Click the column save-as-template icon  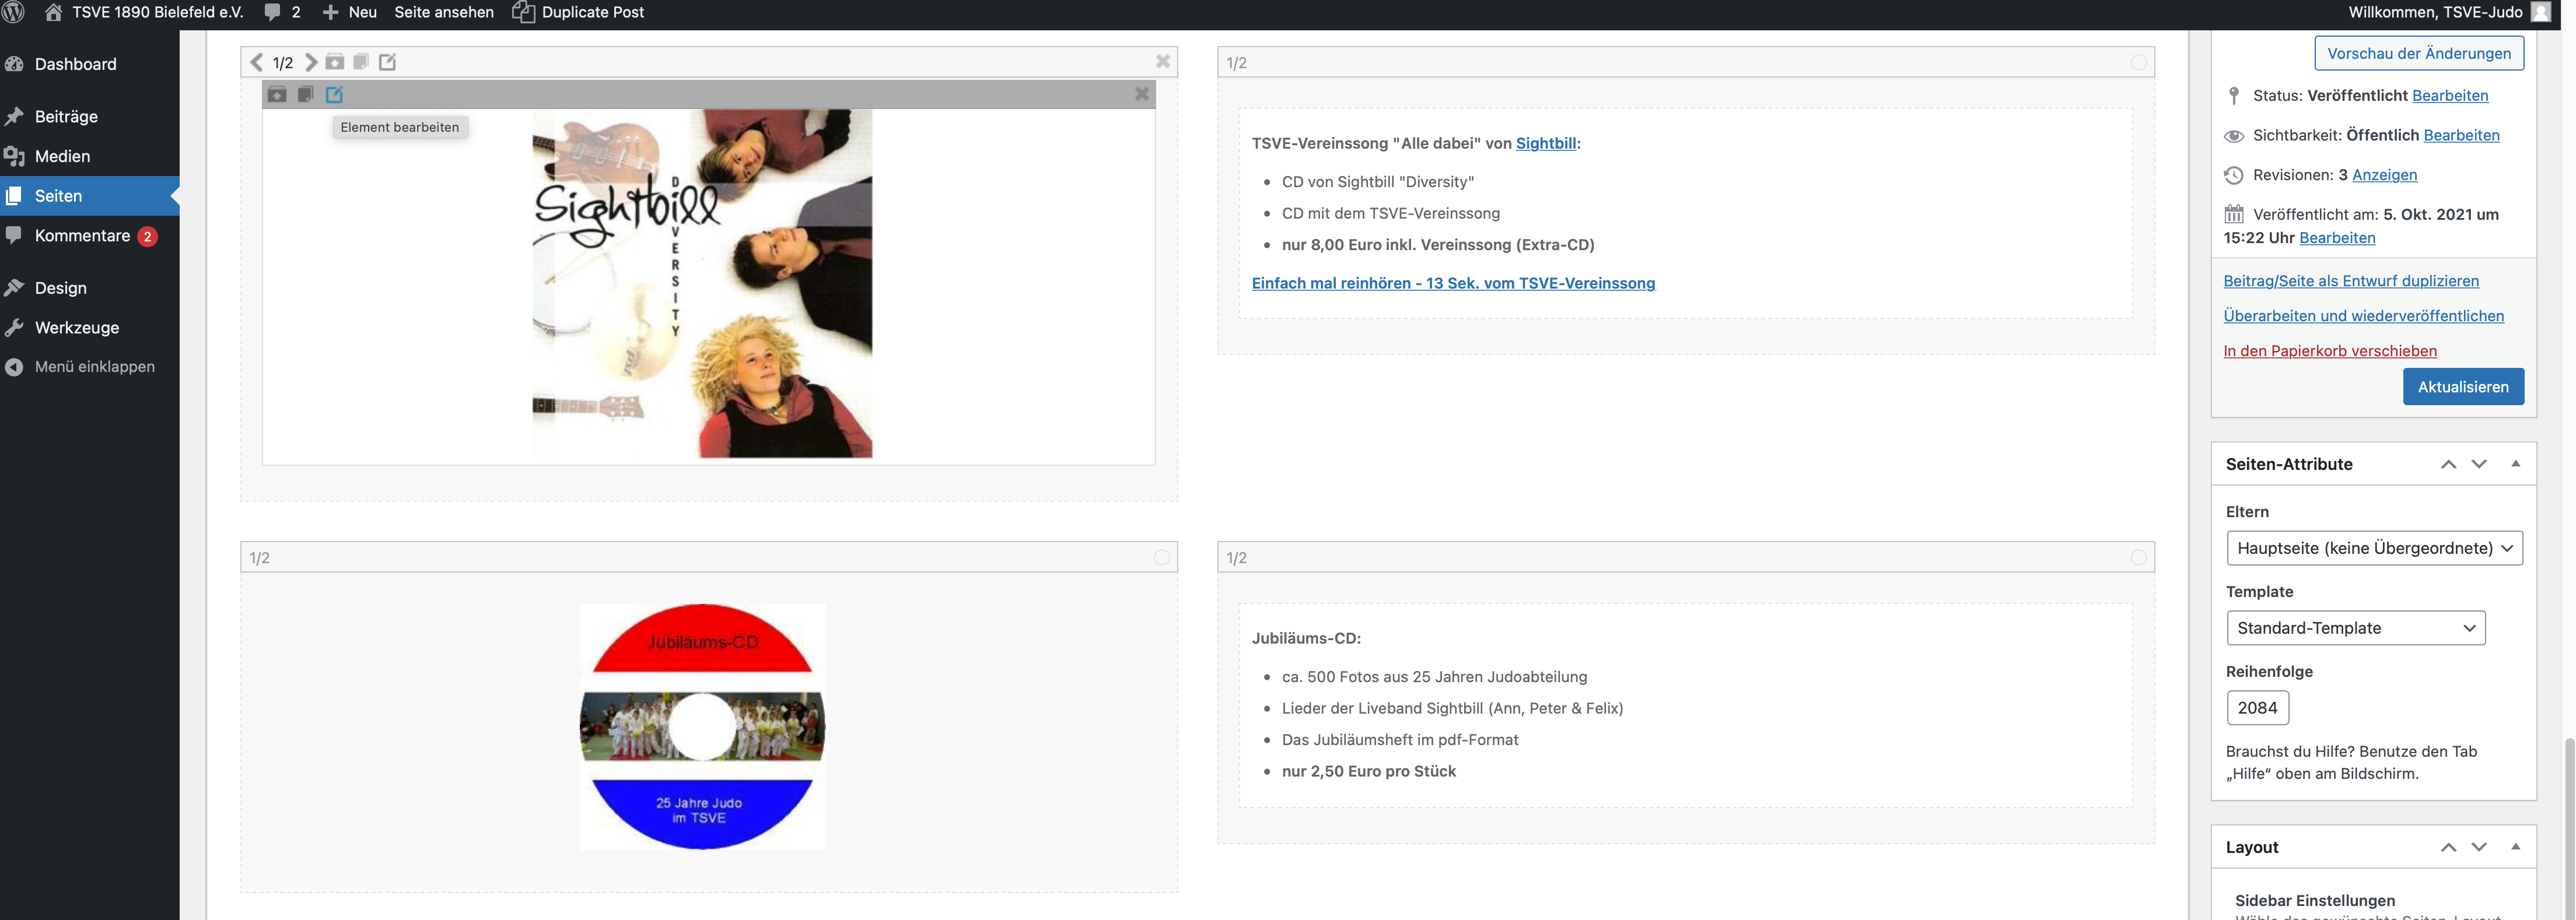335,62
